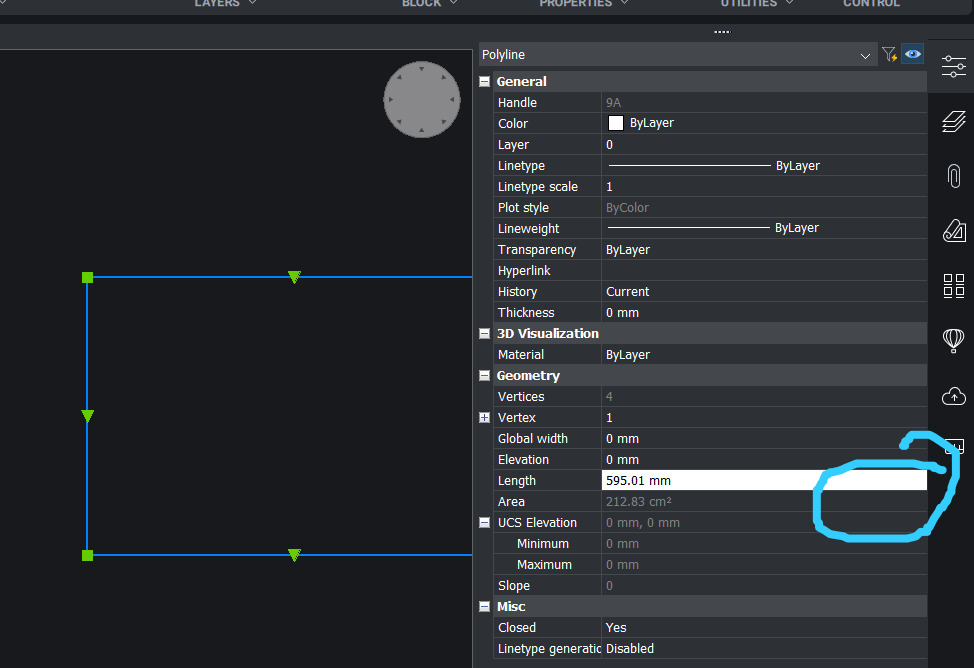Click the rolled sheet and triangle sidebar icon

click(953, 232)
